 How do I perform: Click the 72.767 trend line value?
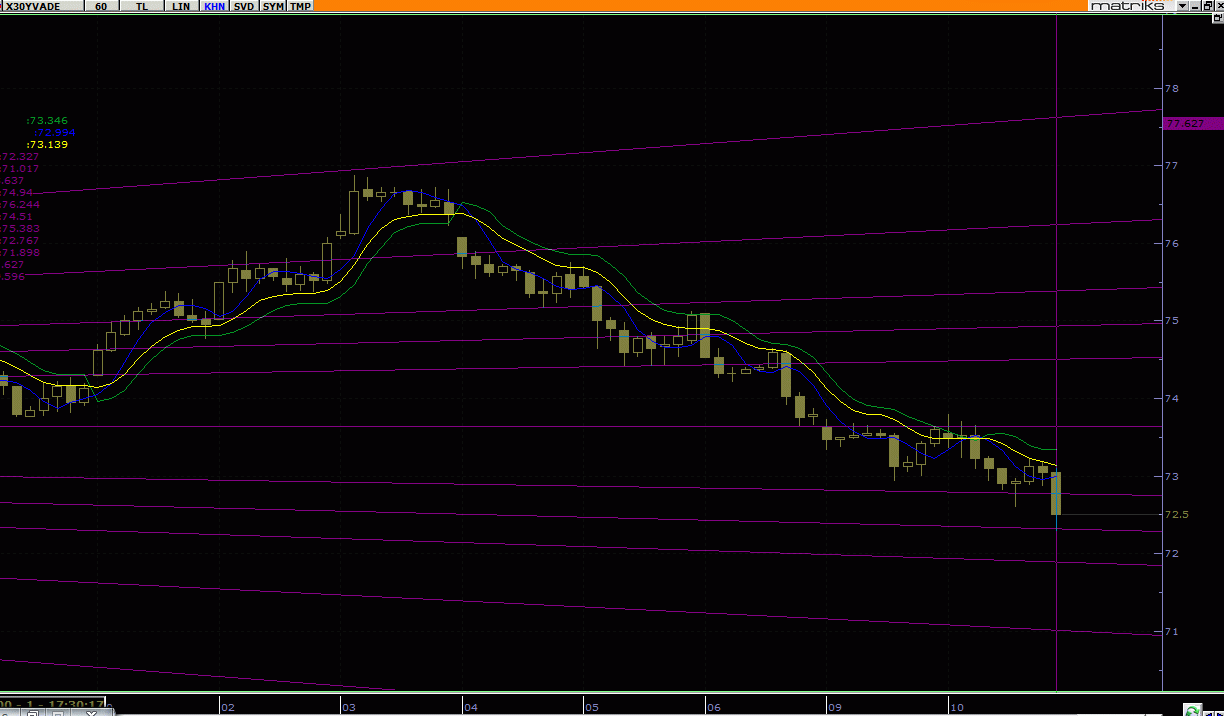click(x=19, y=240)
